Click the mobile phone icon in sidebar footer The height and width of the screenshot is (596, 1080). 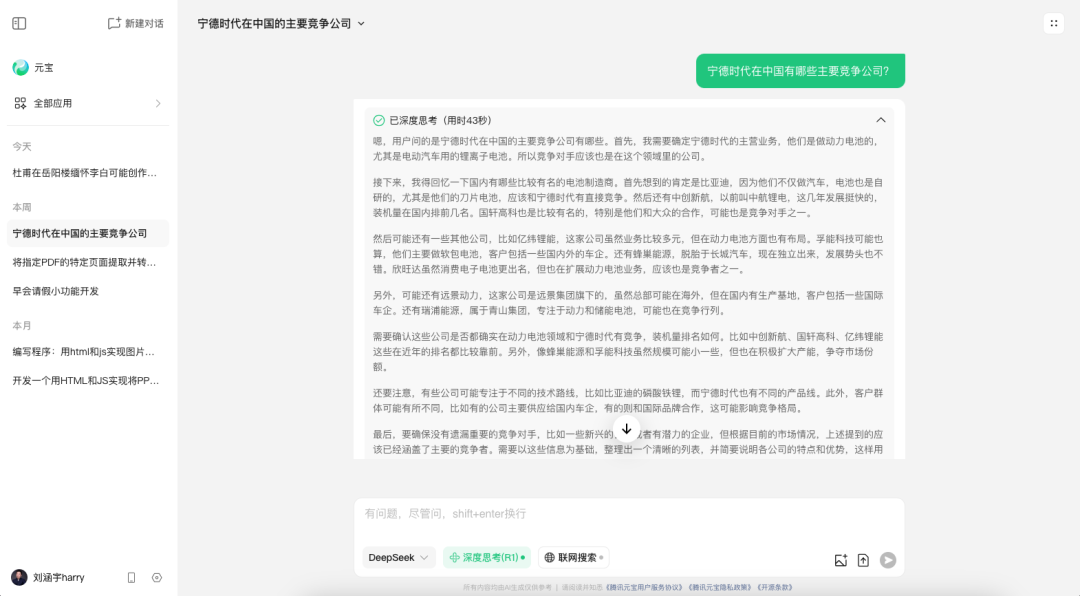pos(132,577)
